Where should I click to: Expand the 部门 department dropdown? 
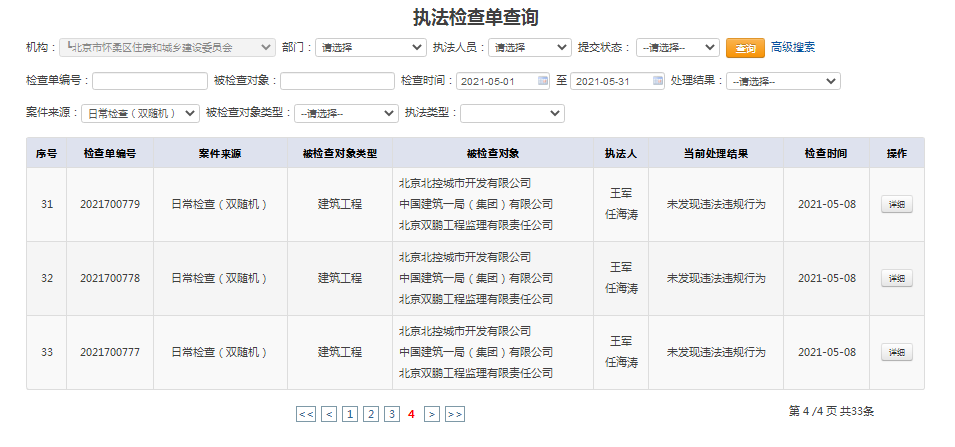(371, 48)
